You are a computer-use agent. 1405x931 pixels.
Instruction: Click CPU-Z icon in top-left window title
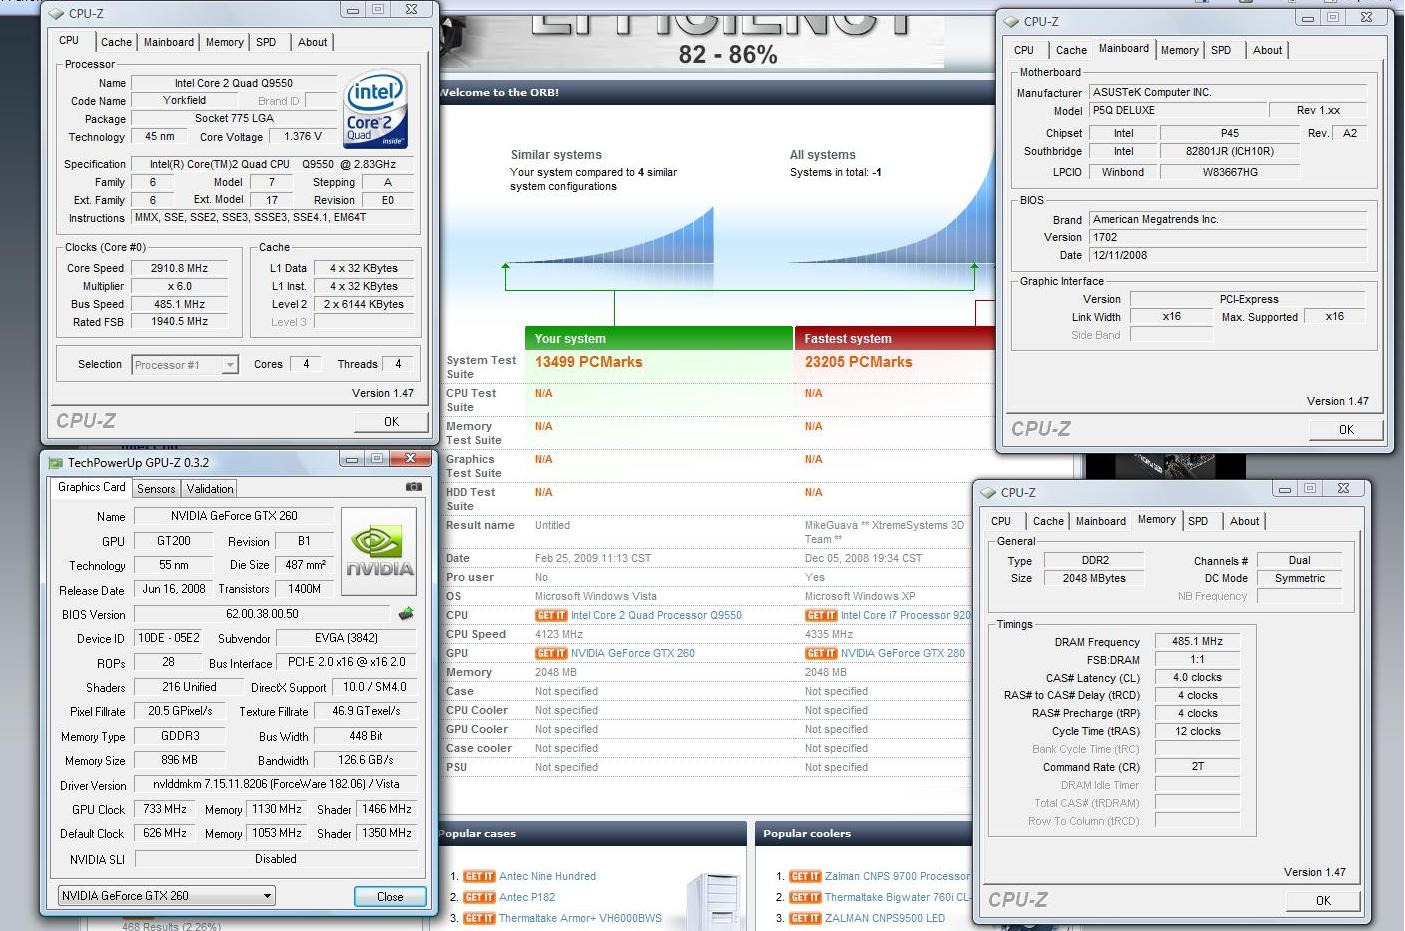tap(56, 14)
